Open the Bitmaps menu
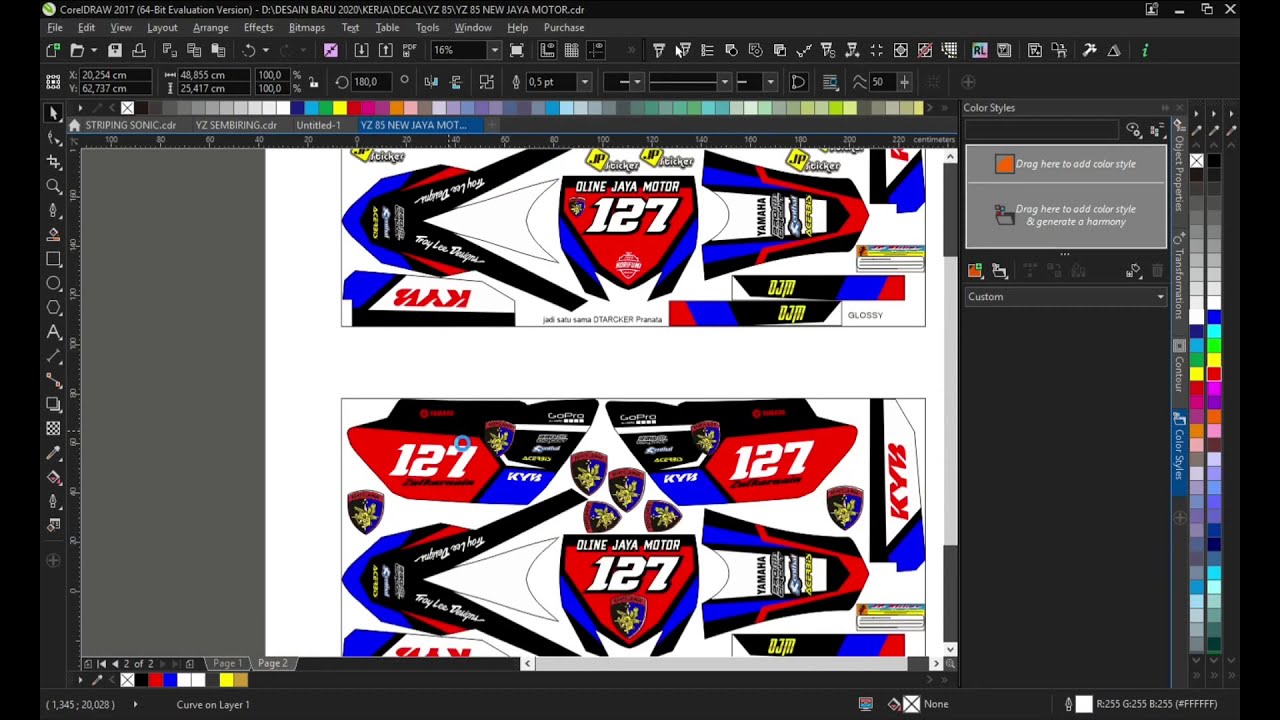The width and height of the screenshot is (1280, 720). [307, 27]
